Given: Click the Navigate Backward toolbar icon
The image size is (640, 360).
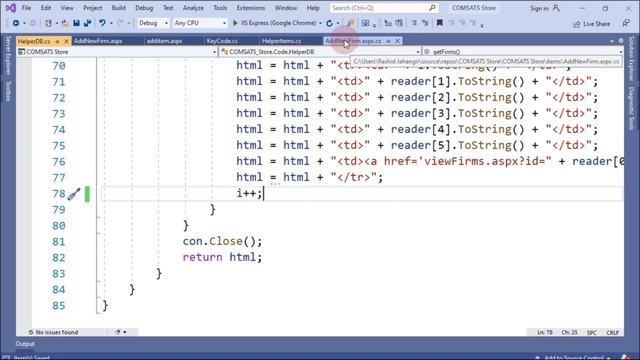Looking at the screenshot, I should pyautogui.click(x=16, y=23).
